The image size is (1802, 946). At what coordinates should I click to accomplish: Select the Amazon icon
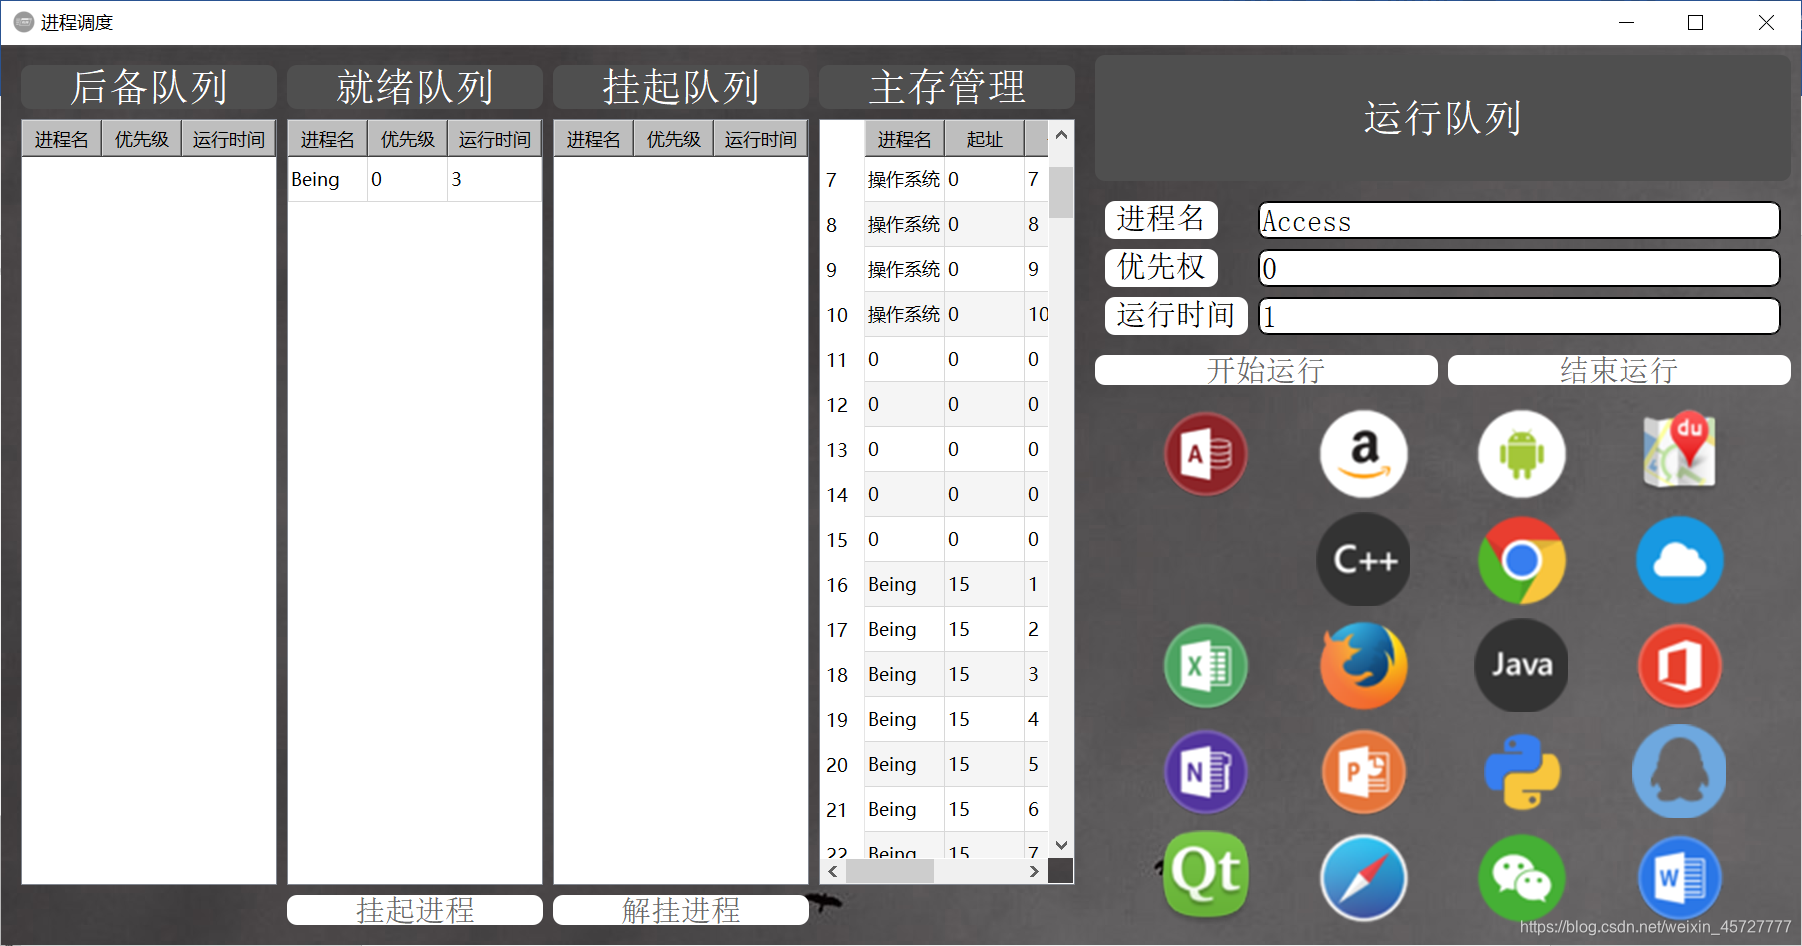pos(1364,454)
